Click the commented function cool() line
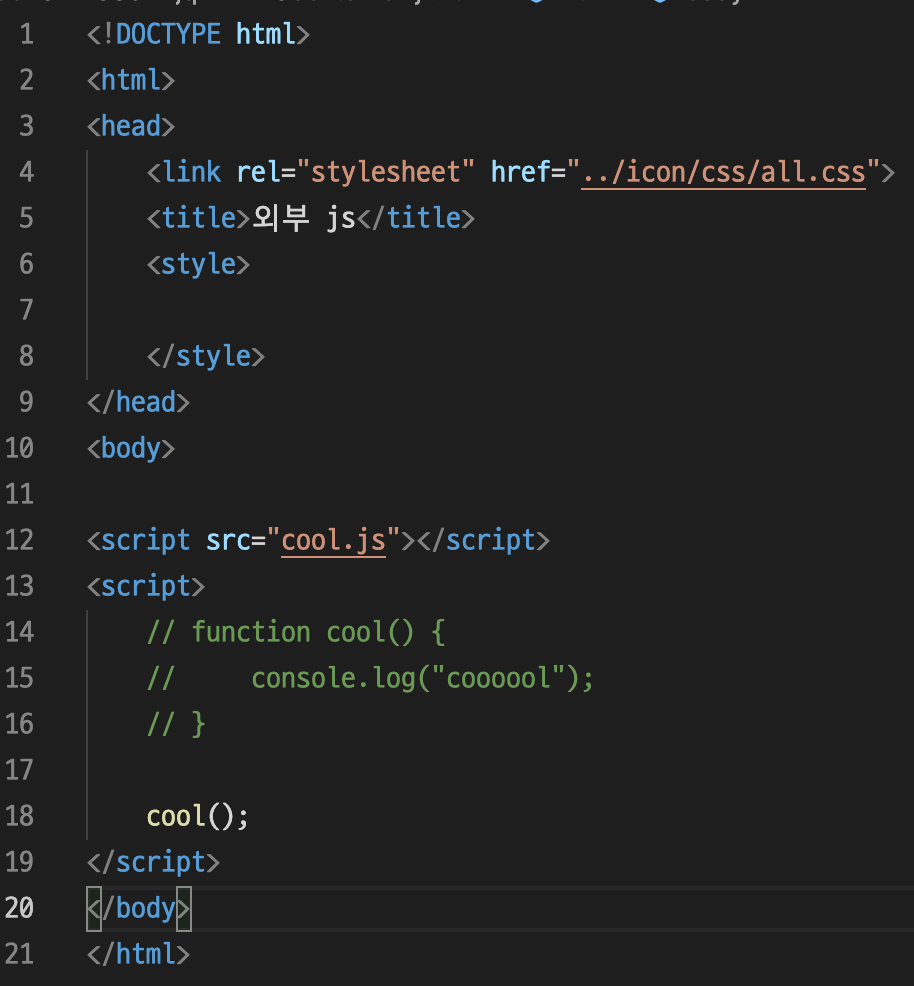Image resolution: width=914 pixels, height=986 pixels. pos(296,632)
